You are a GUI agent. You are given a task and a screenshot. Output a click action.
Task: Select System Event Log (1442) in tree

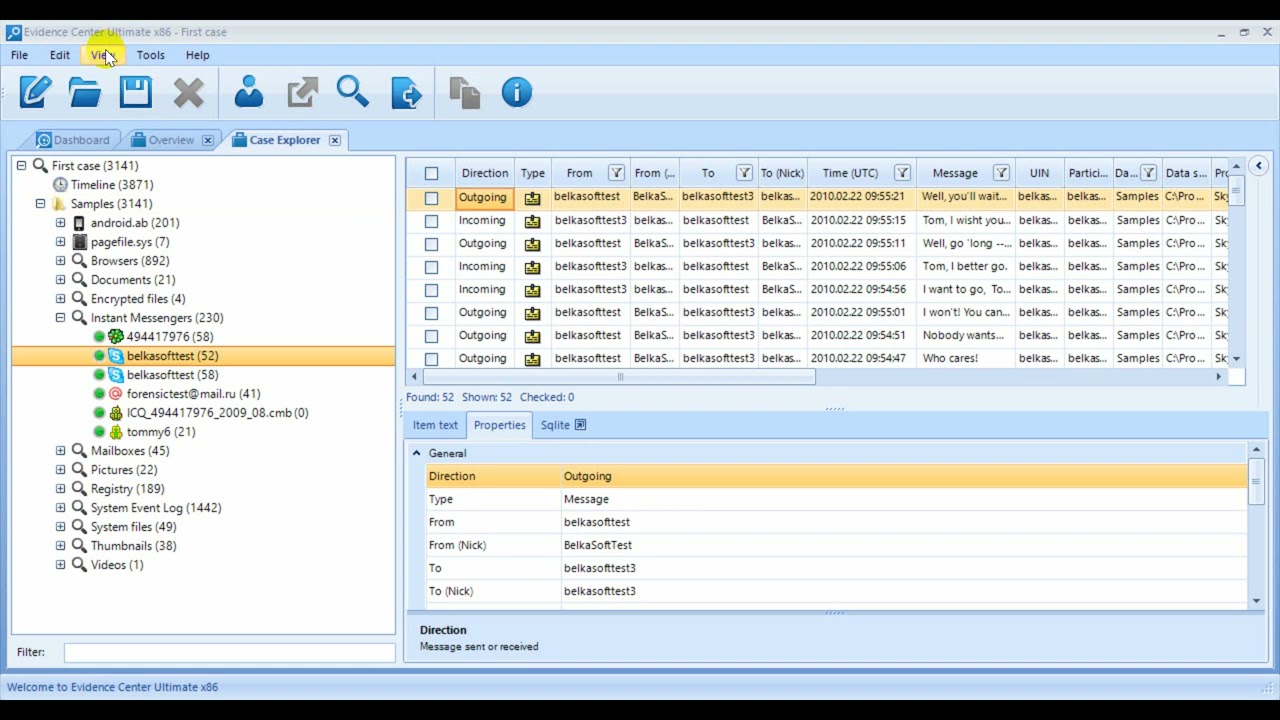coord(156,508)
